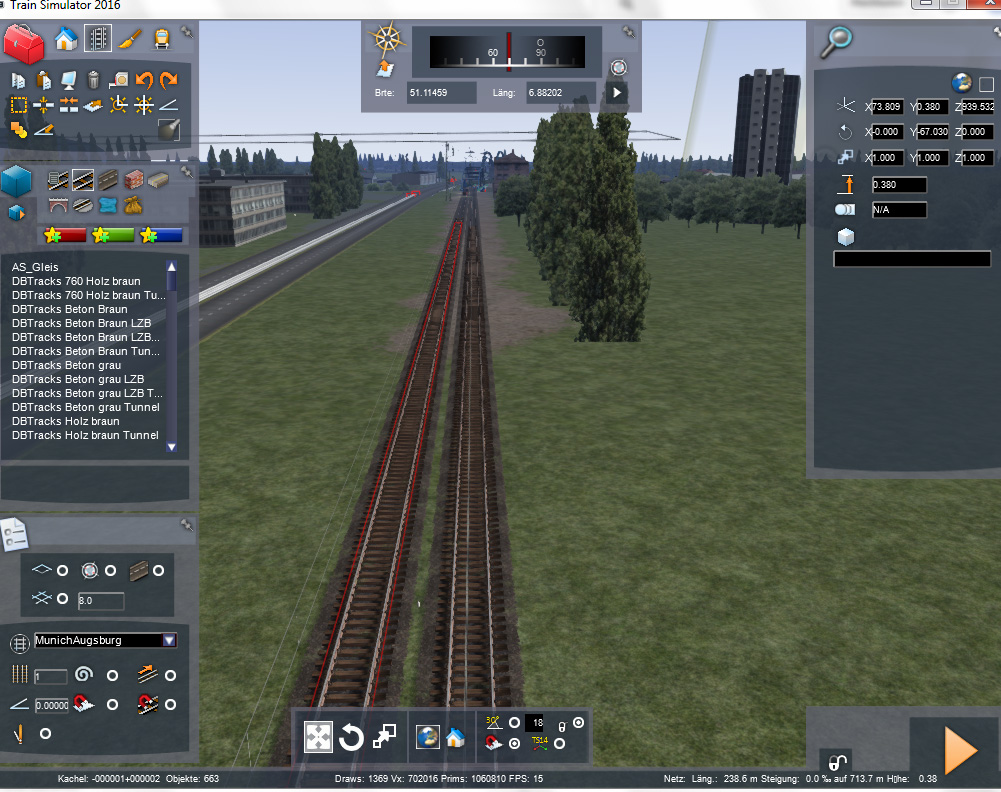Select the platform category icon
1001x792 pixels.
coord(158,181)
